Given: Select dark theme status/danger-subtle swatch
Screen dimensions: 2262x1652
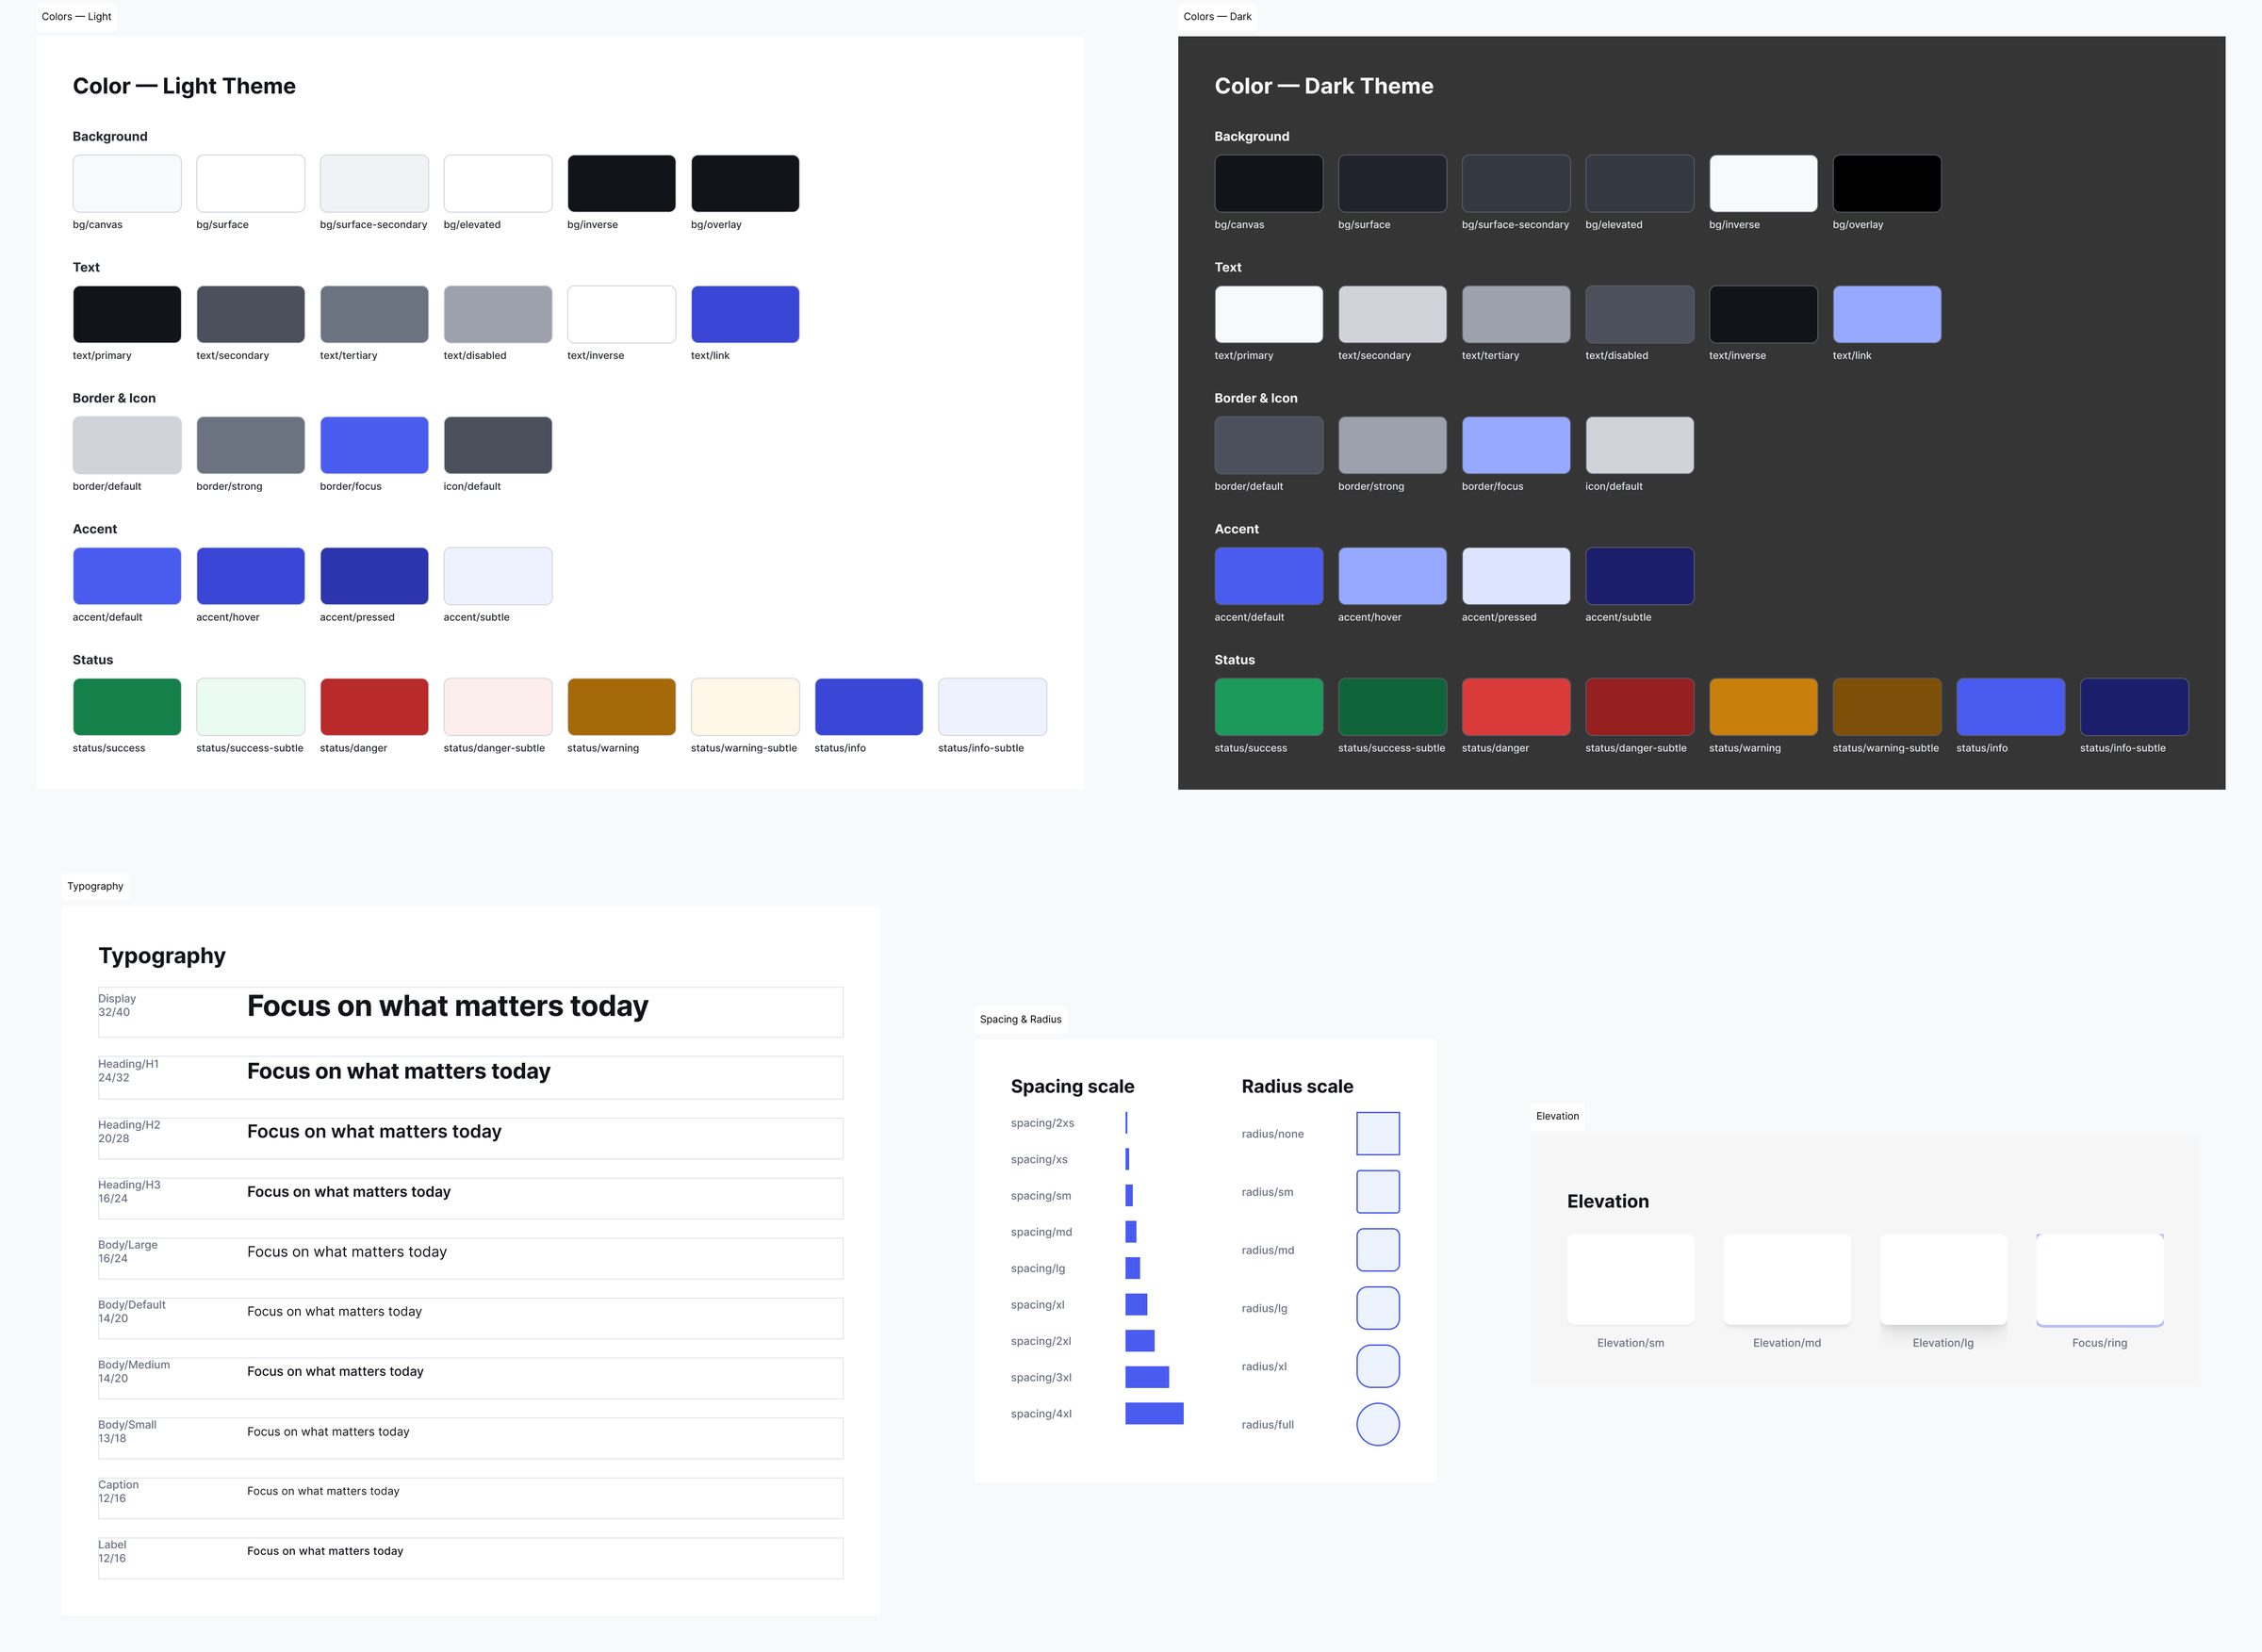Looking at the screenshot, I should pos(1640,707).
